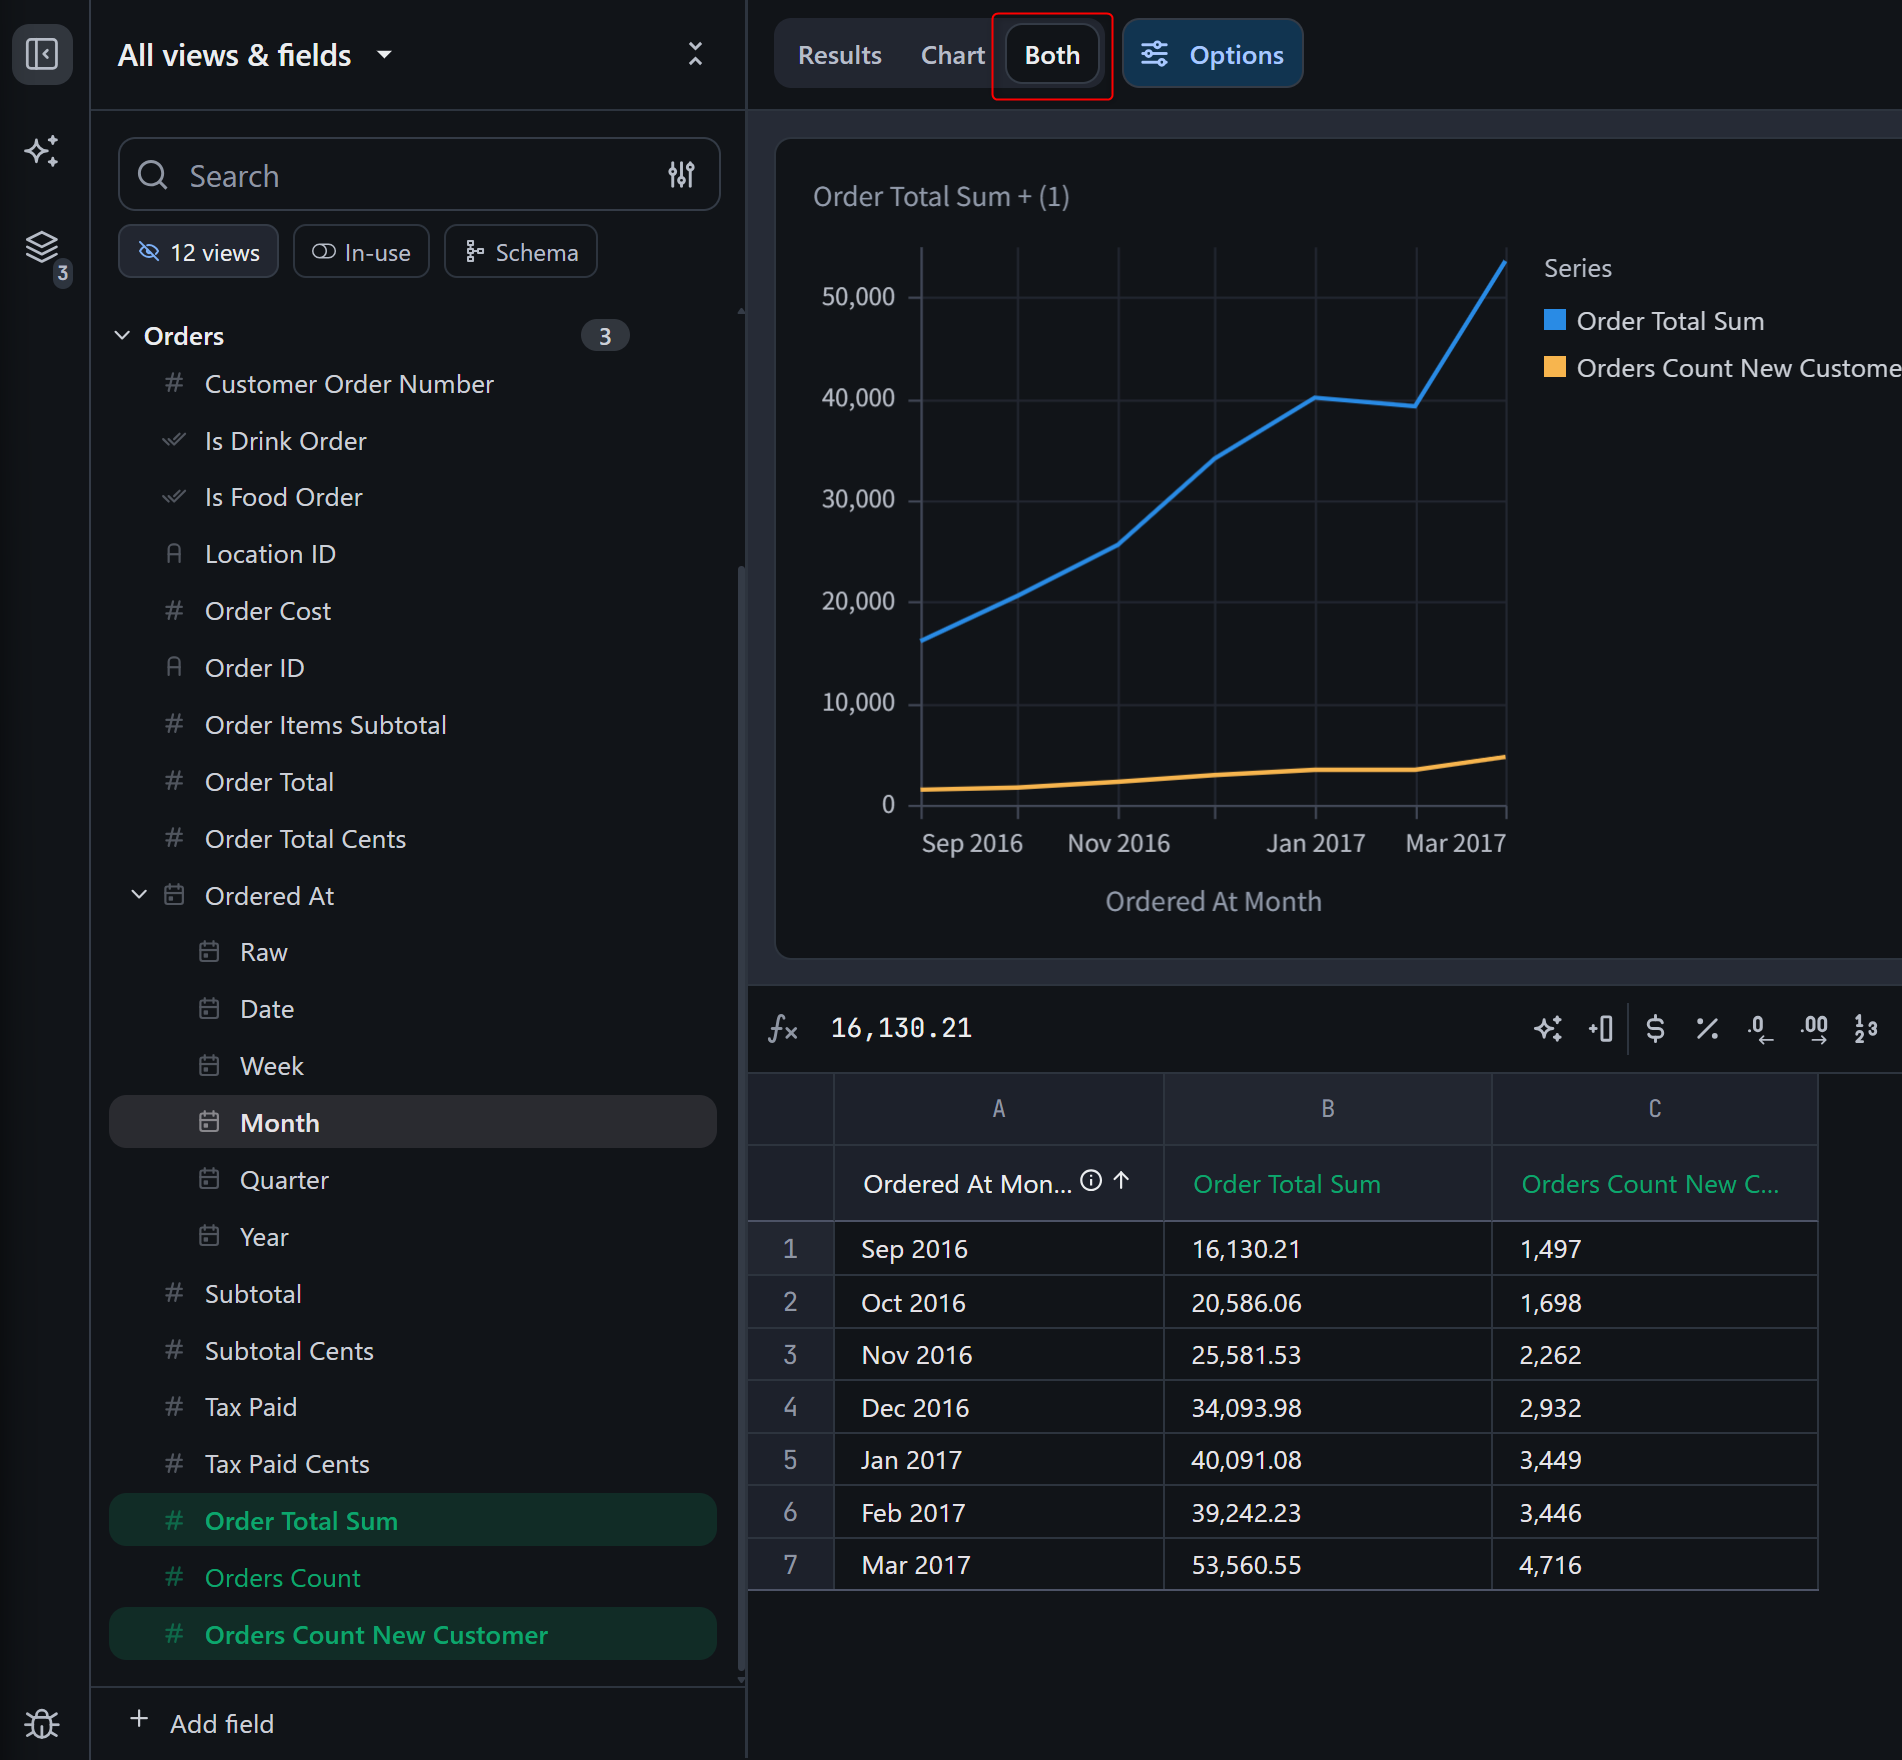
Task: Collapse the Orders view tree
Action: (123, 336)
